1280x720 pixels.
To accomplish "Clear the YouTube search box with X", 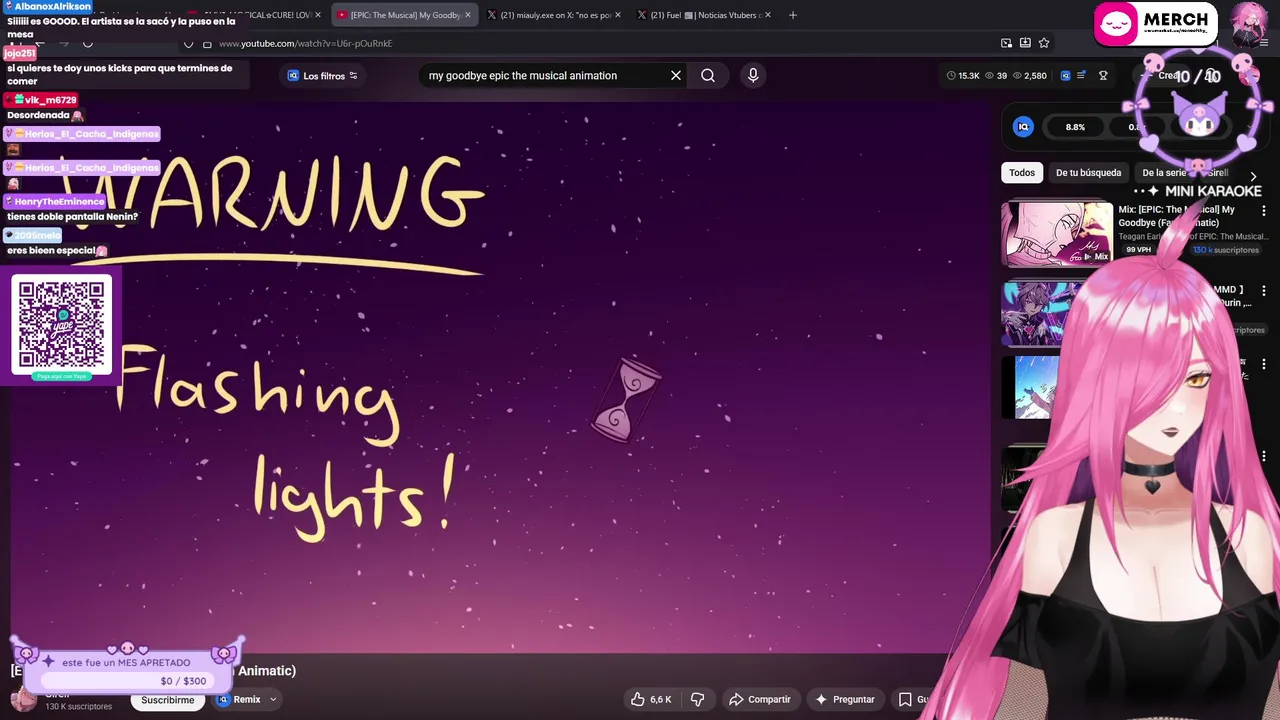I will 676,75.
